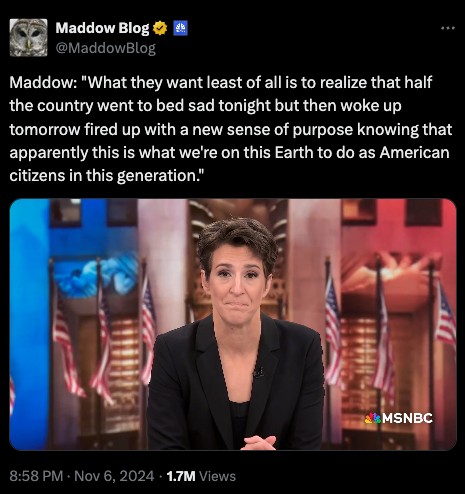Screen dimensions: 465x494
Task: Click the NBC peacock affiliate badge
Action: click(x=181, y=28)
